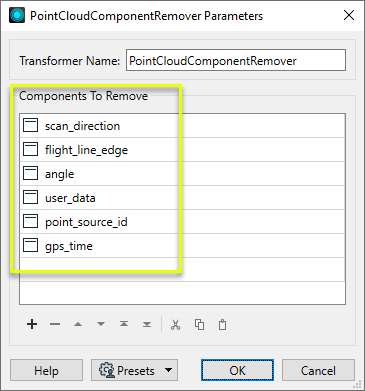Click the paste clipboard icon
This screenshot has width=365, height=391.
(x=222, y=324)
